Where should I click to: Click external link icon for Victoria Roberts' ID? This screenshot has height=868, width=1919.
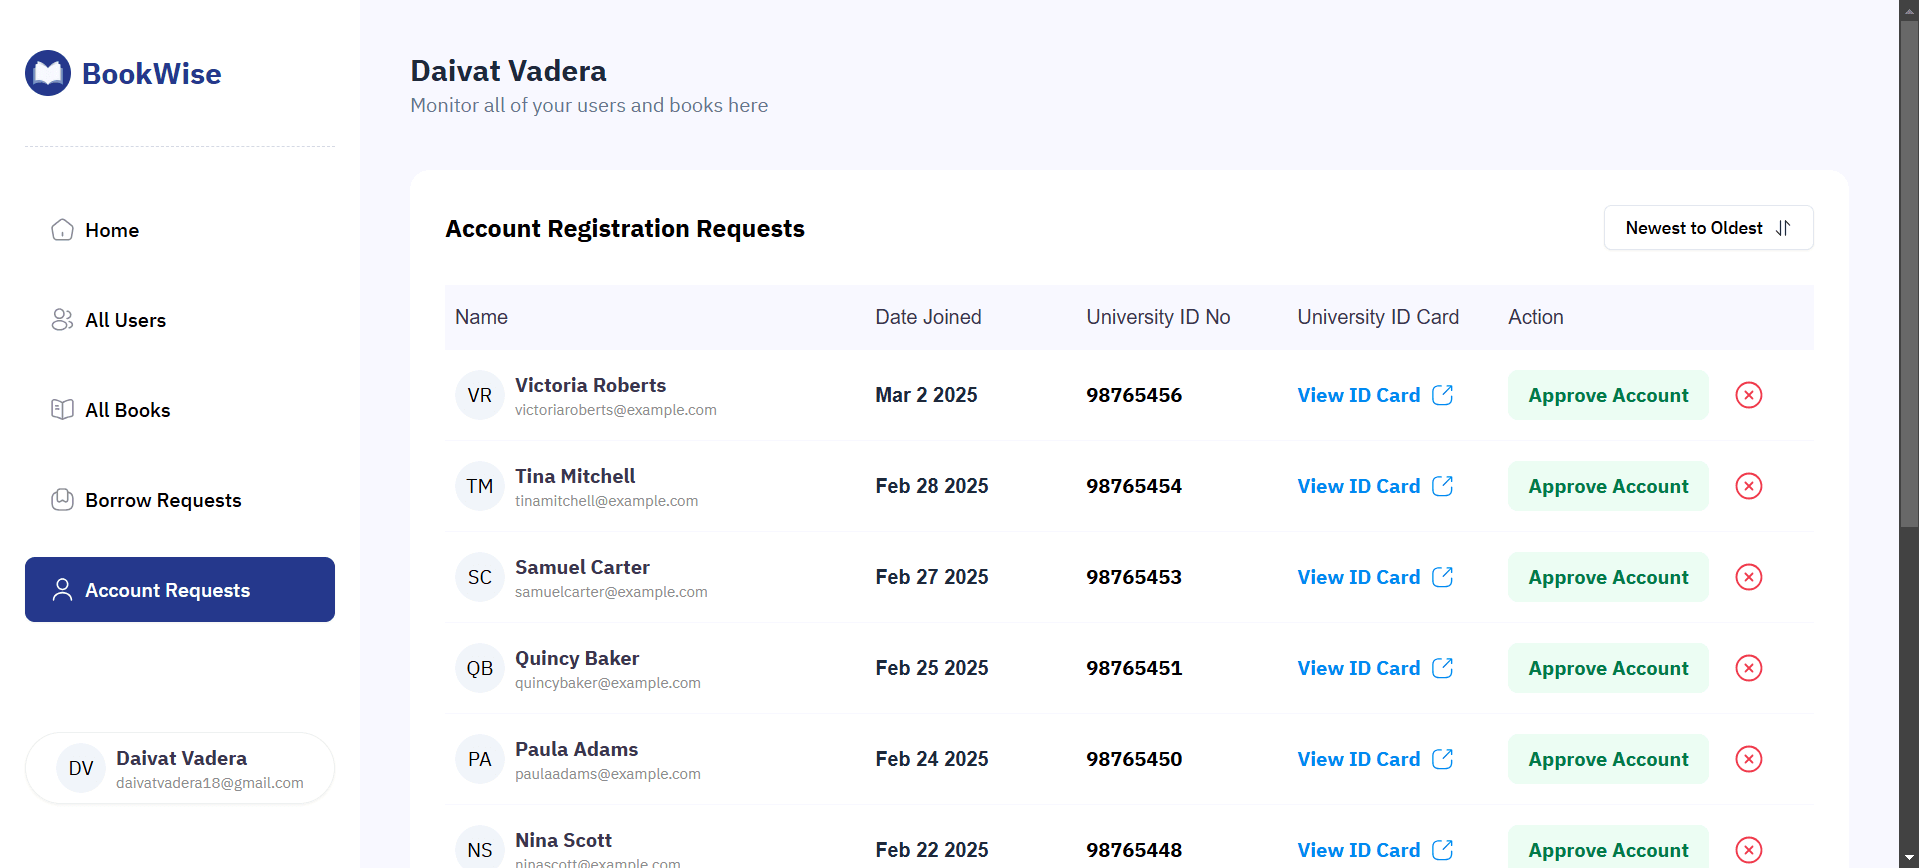coord(1442,395)
